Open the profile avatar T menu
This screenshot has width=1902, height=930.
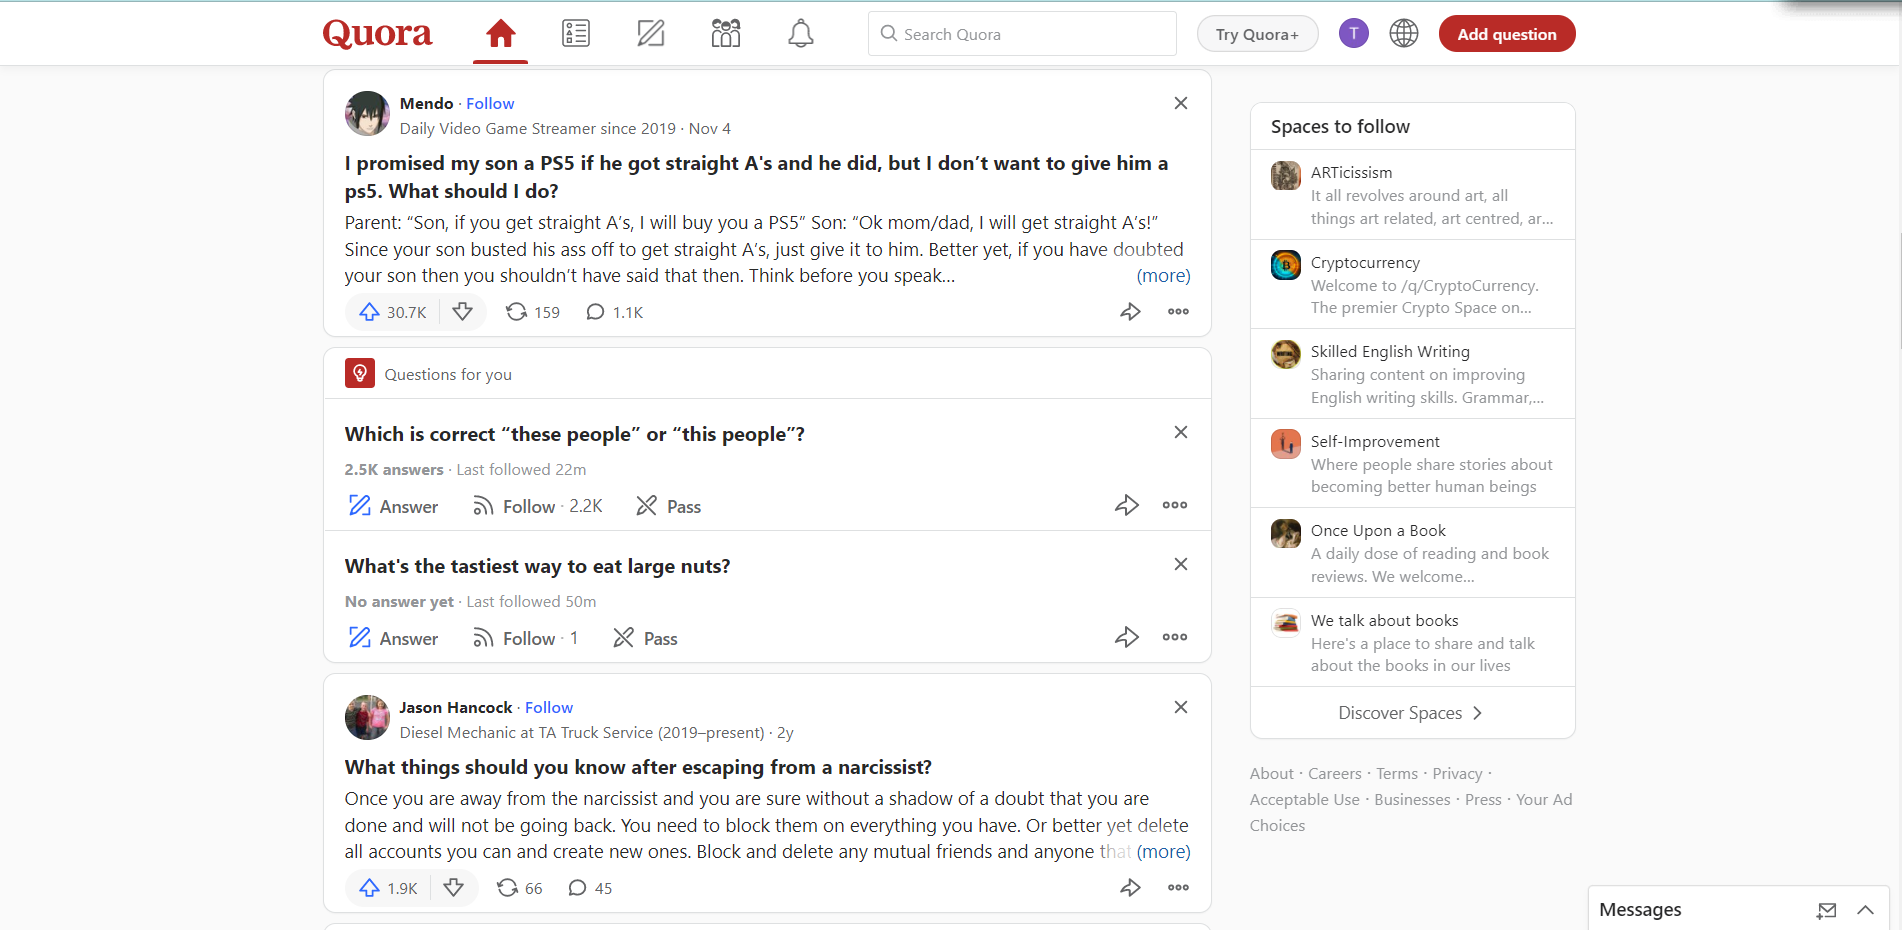click(1353, 33)
